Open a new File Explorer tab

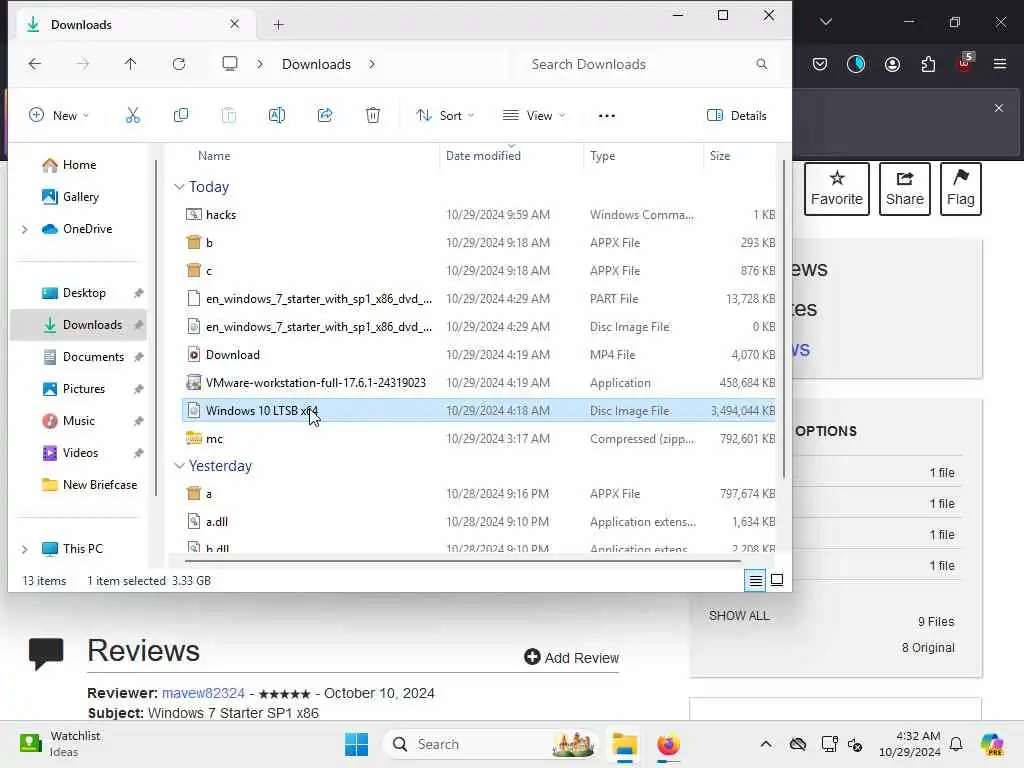(x=278, y=25)
